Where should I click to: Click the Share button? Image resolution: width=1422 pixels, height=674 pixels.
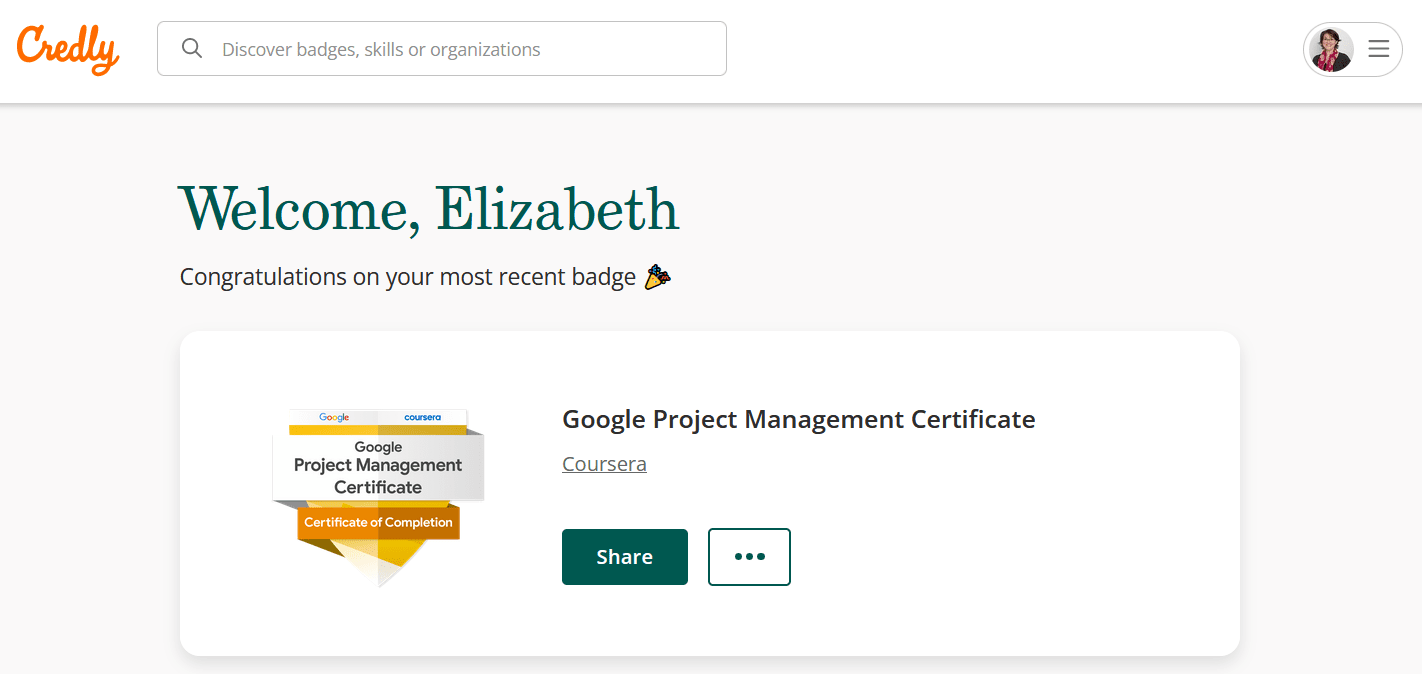[x=625, y=557]
